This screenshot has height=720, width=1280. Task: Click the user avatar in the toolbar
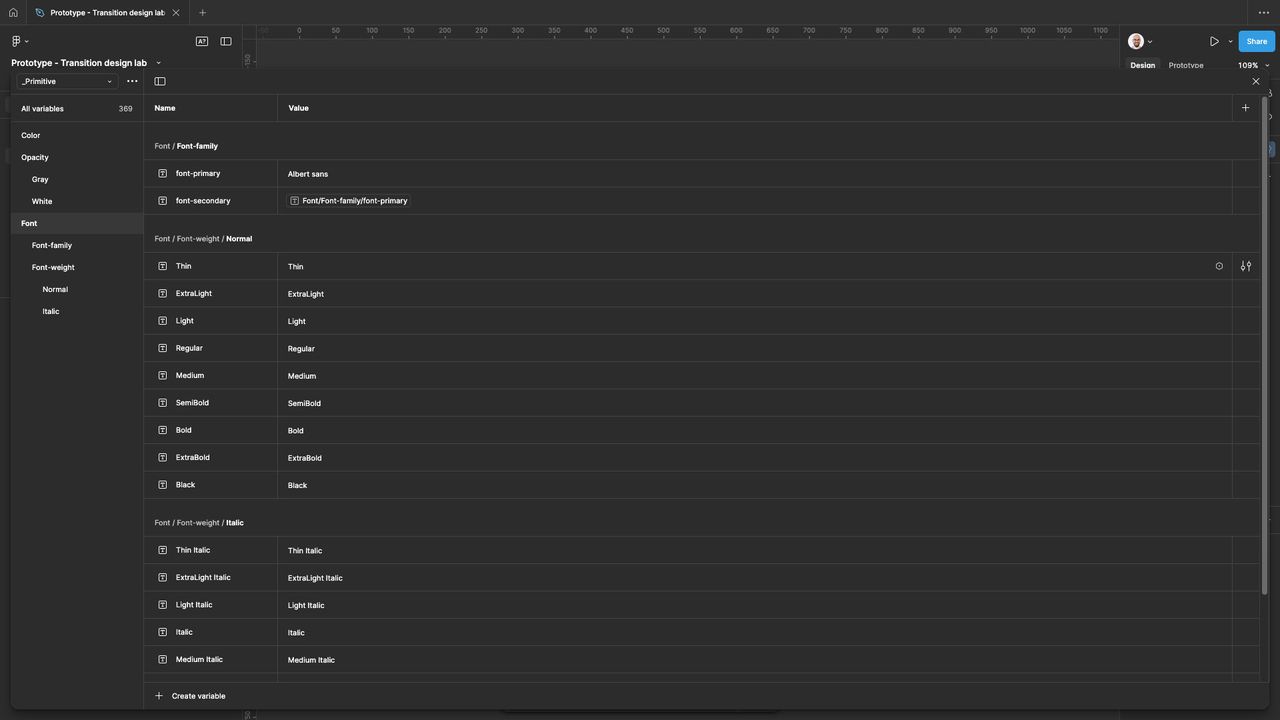(x=1136, y=41)
